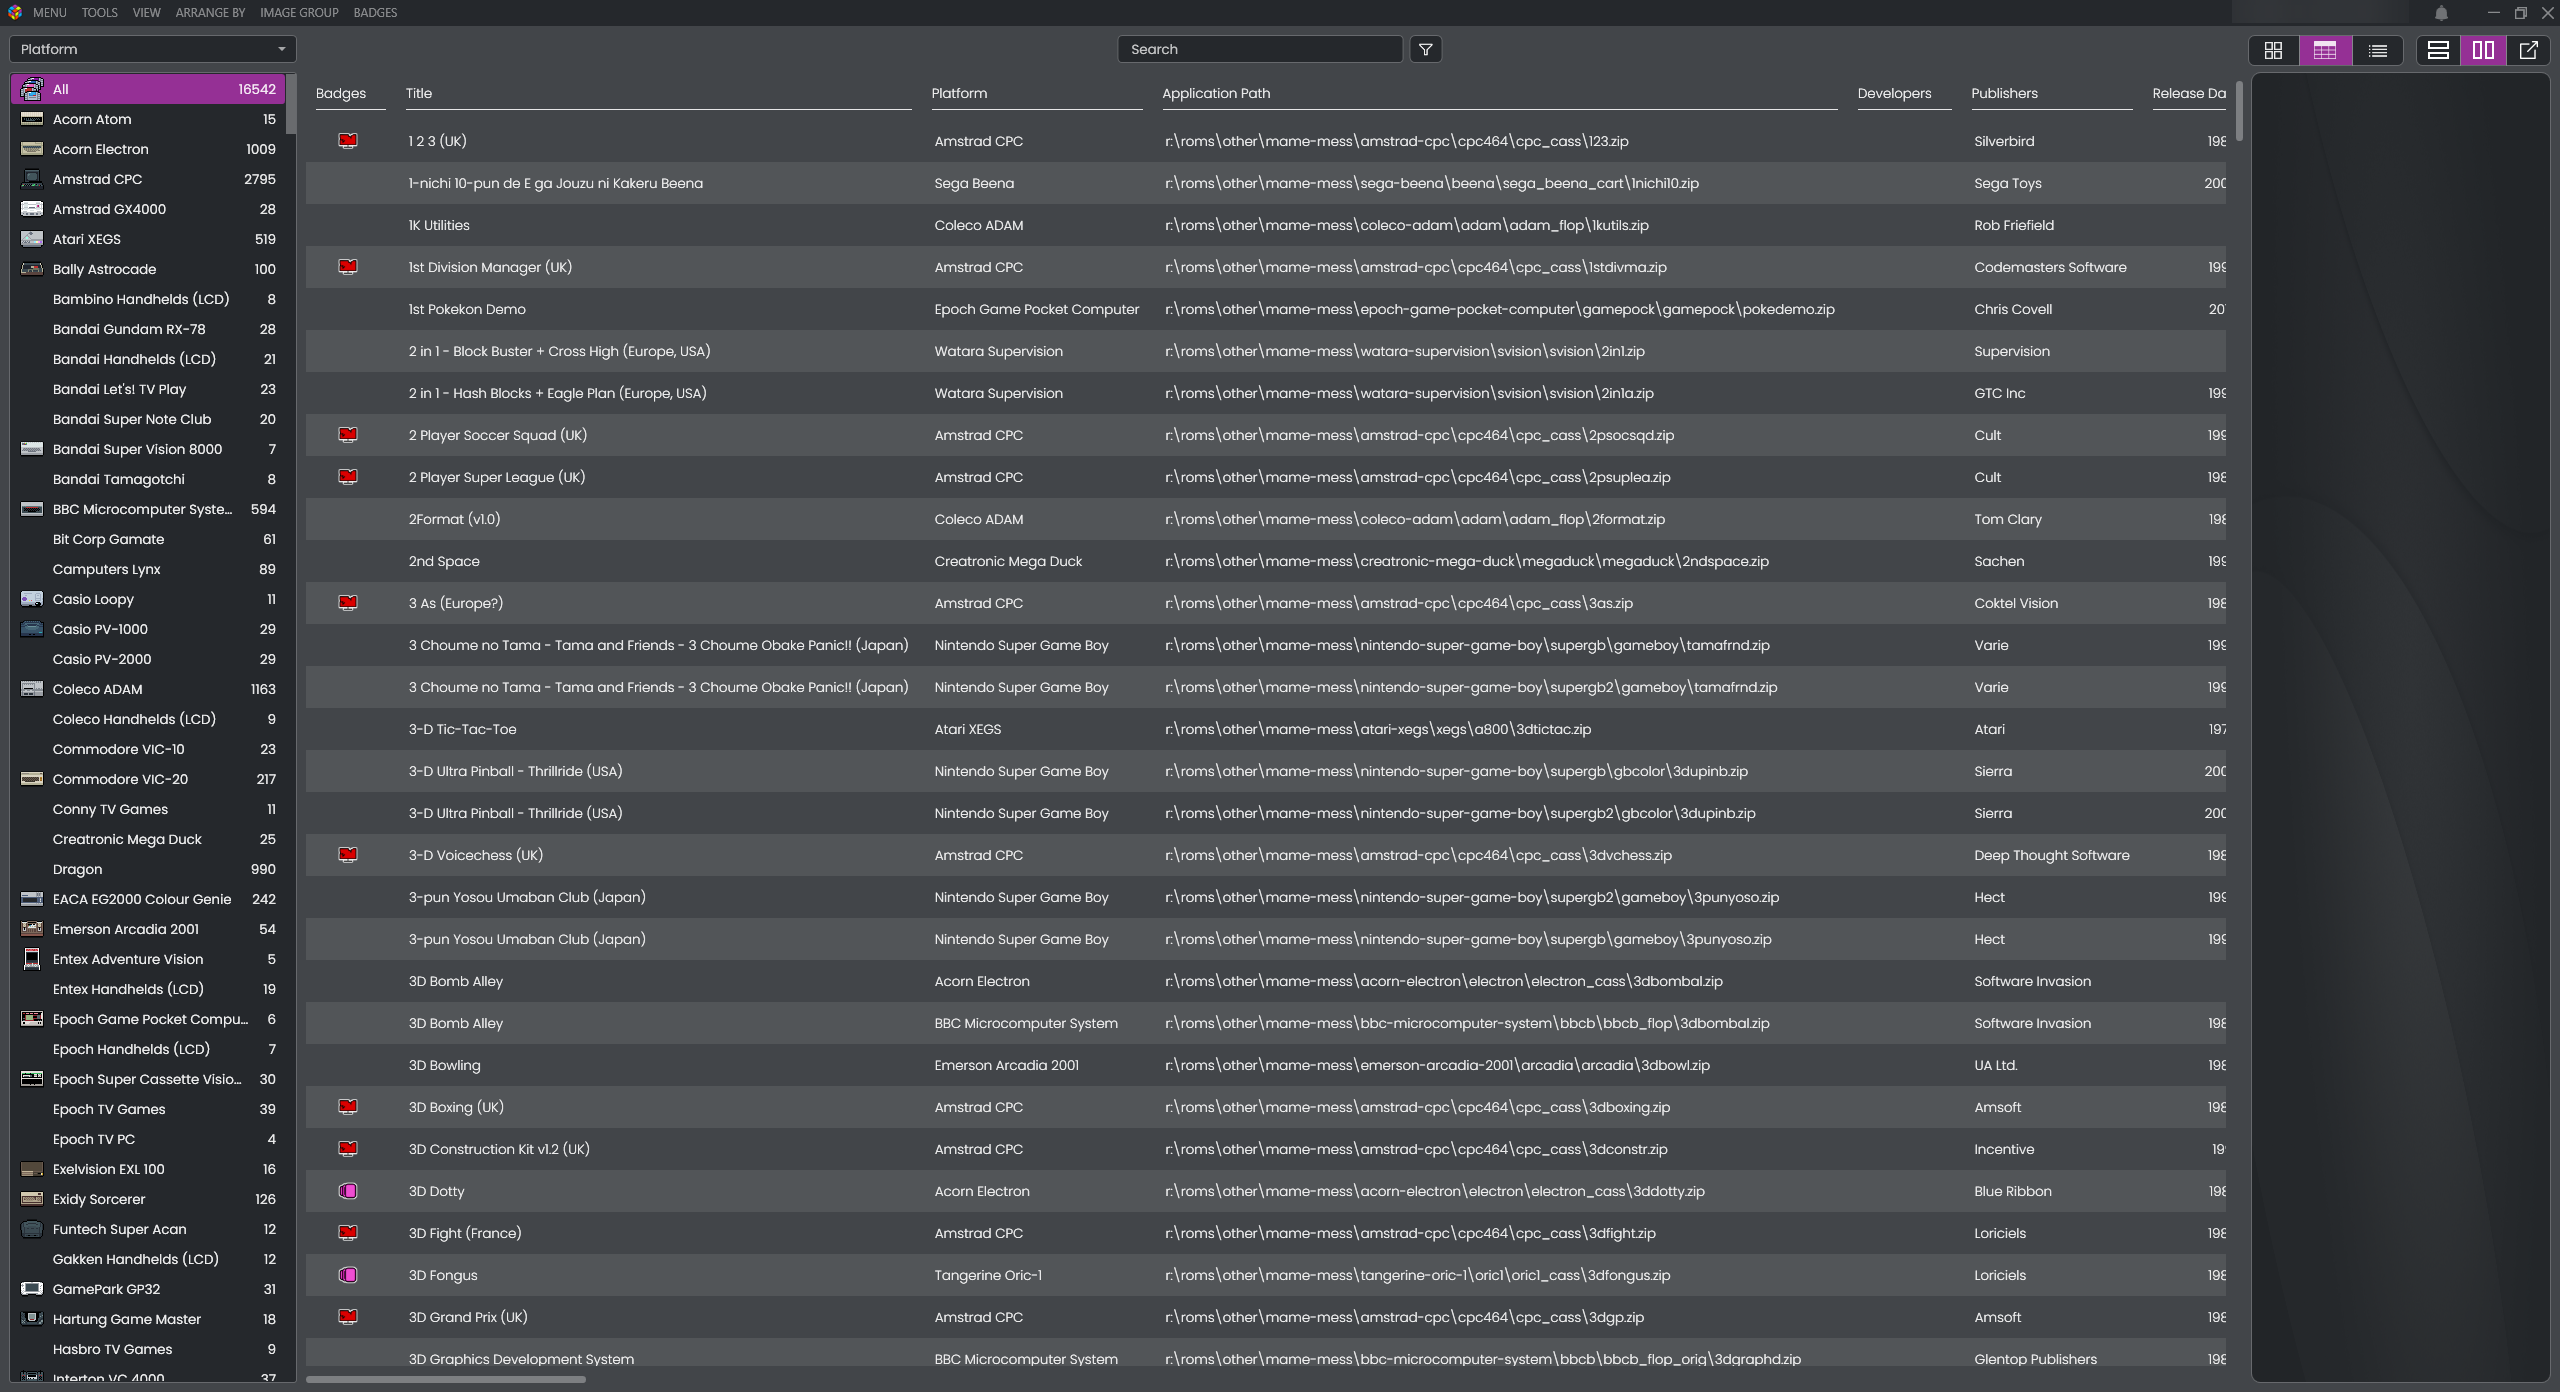Click the LaunchBox logo icon
Viewport: 2560px width, 1392px height.
tap(14, 12)
